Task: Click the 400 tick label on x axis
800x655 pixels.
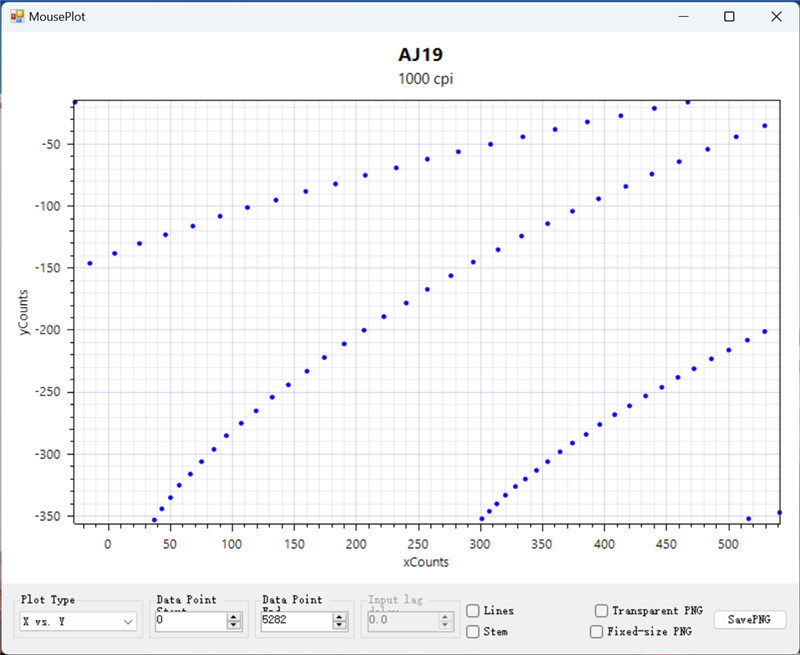Action: click(x=604, y=544)
